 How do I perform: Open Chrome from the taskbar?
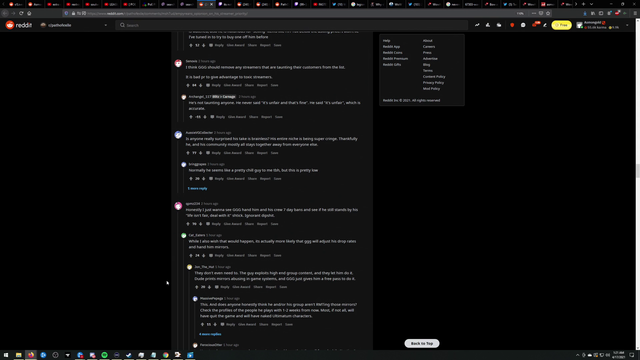[x=166, y=355]
